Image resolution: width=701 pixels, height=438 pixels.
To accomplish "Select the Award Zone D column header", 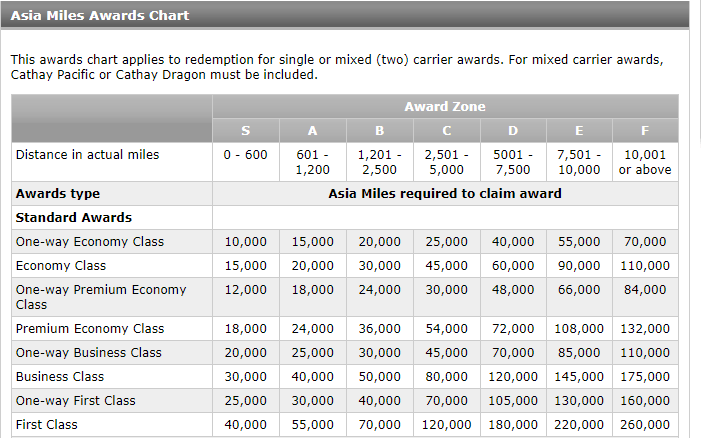I will pos(513,131).
